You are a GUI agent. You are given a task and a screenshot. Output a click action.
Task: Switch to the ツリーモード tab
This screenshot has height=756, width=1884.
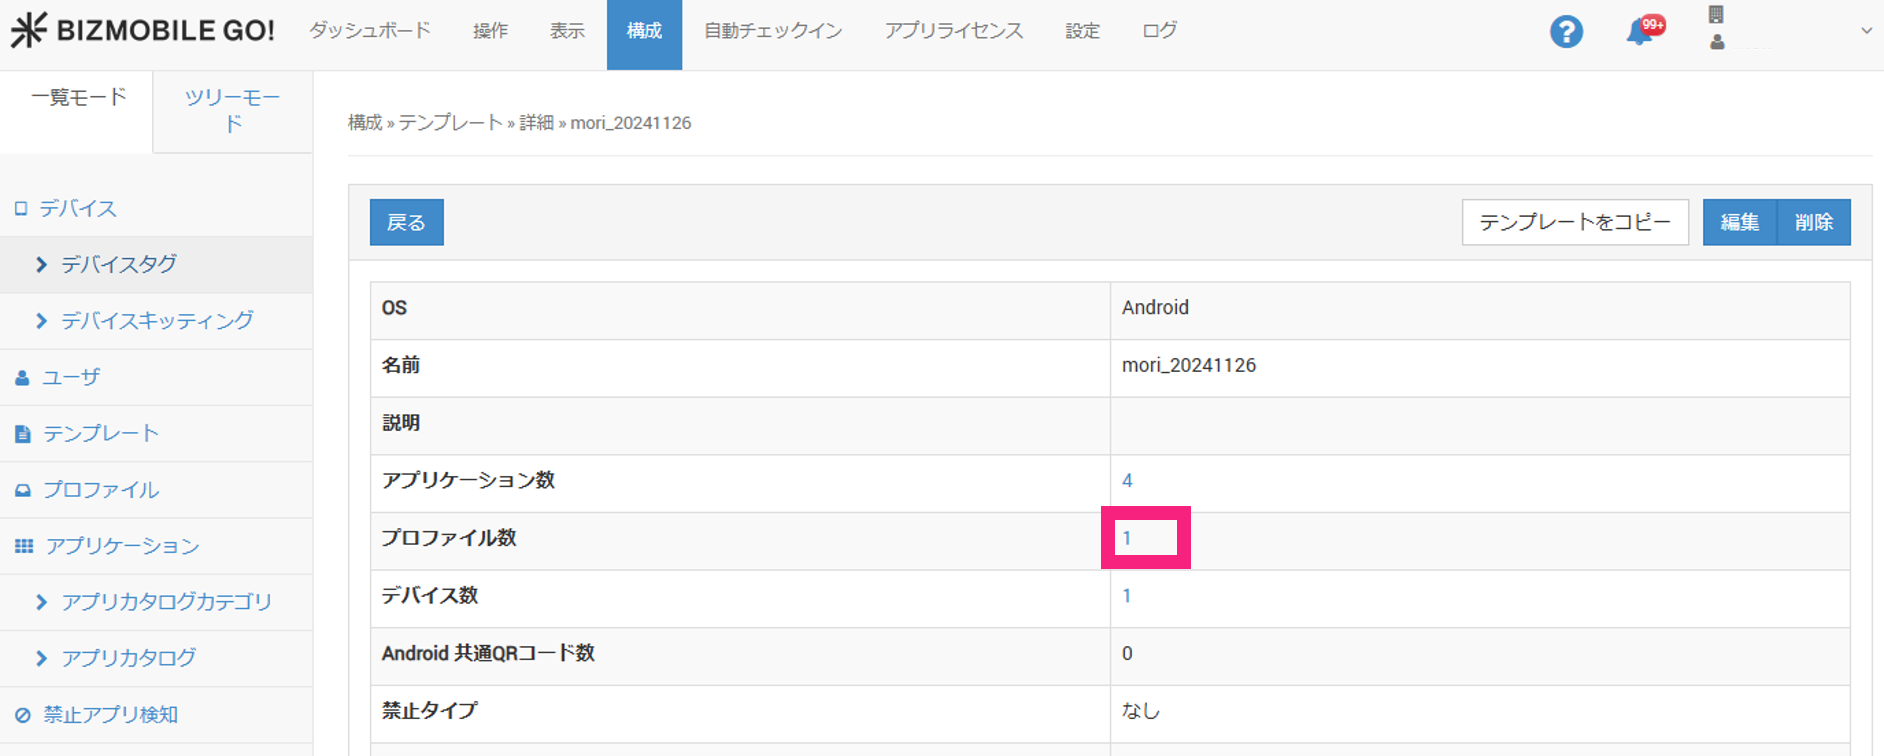tap(232, 110)
